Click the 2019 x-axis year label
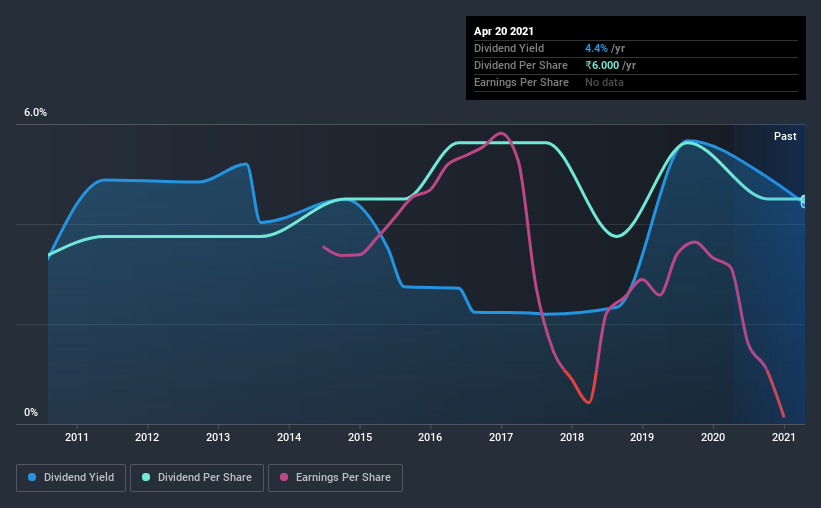821x508 pixels. pyautogui.click(x=642, y=437)
